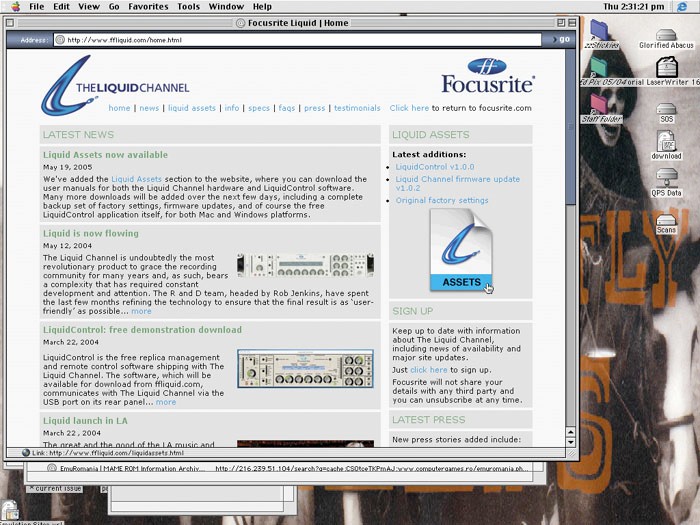The width and height of the screenshot is (700, 525).
Task: Open the File menu
Action: tap(37, 7)
